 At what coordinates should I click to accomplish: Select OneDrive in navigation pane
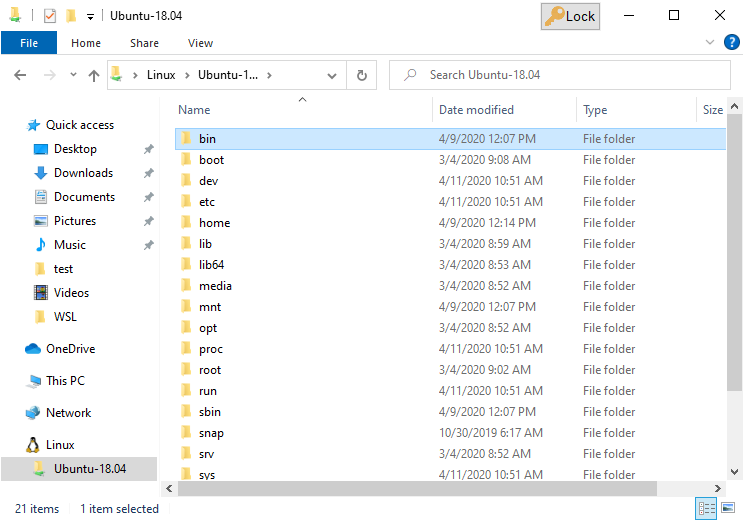pyautogui.click(x=71, y=349)
